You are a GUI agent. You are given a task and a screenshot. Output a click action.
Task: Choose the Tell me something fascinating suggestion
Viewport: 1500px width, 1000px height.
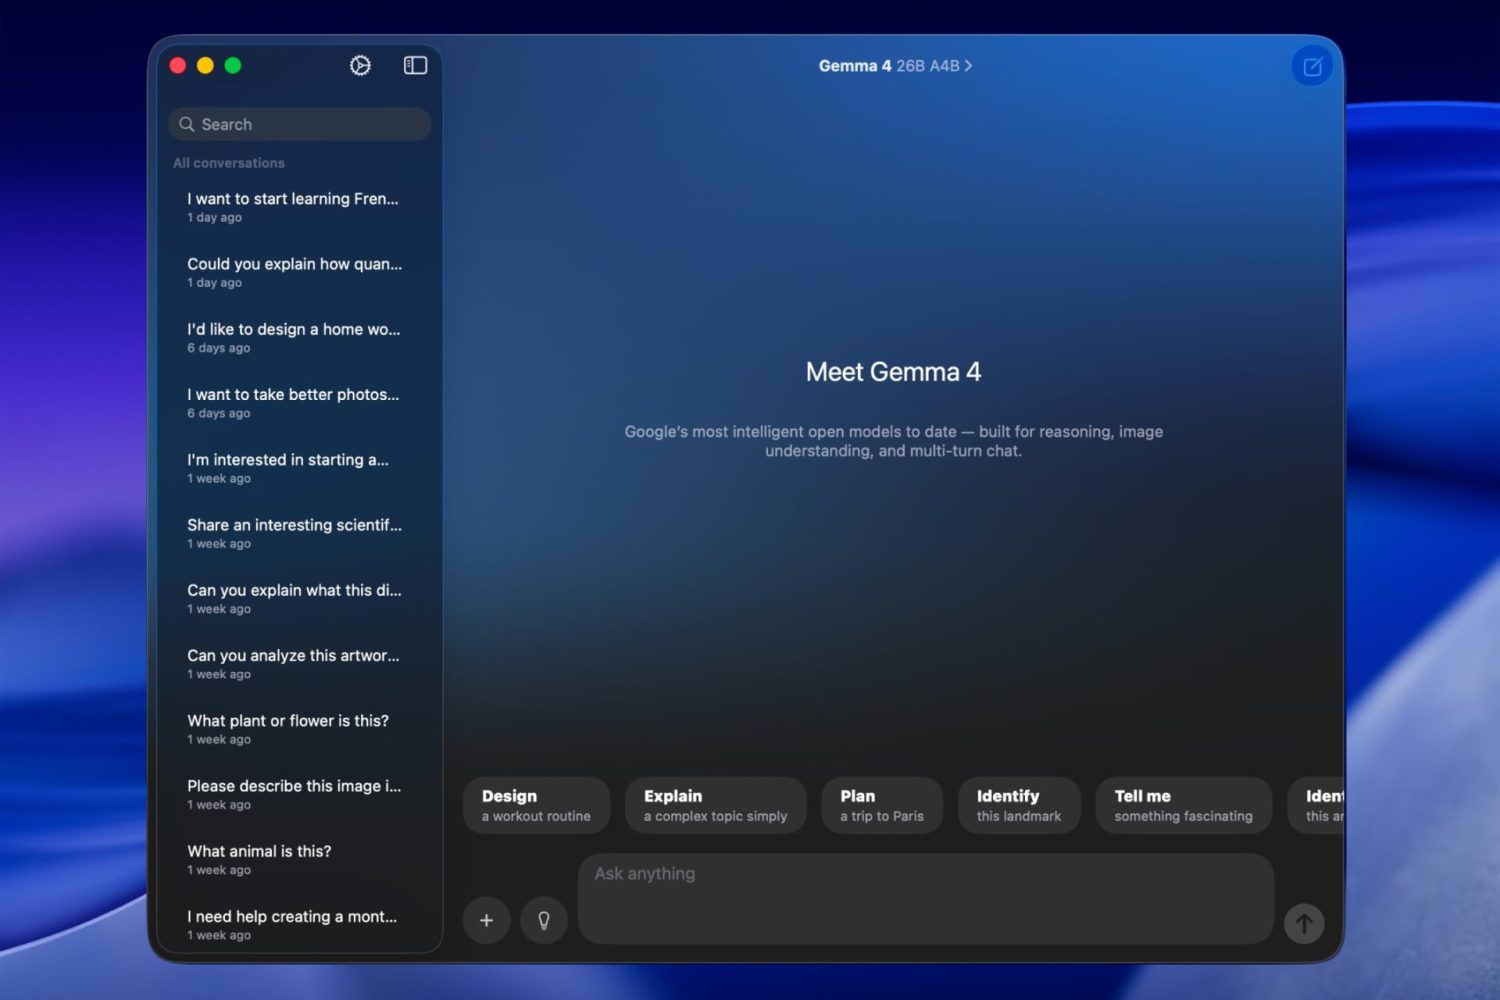(x=1184, y=805)
